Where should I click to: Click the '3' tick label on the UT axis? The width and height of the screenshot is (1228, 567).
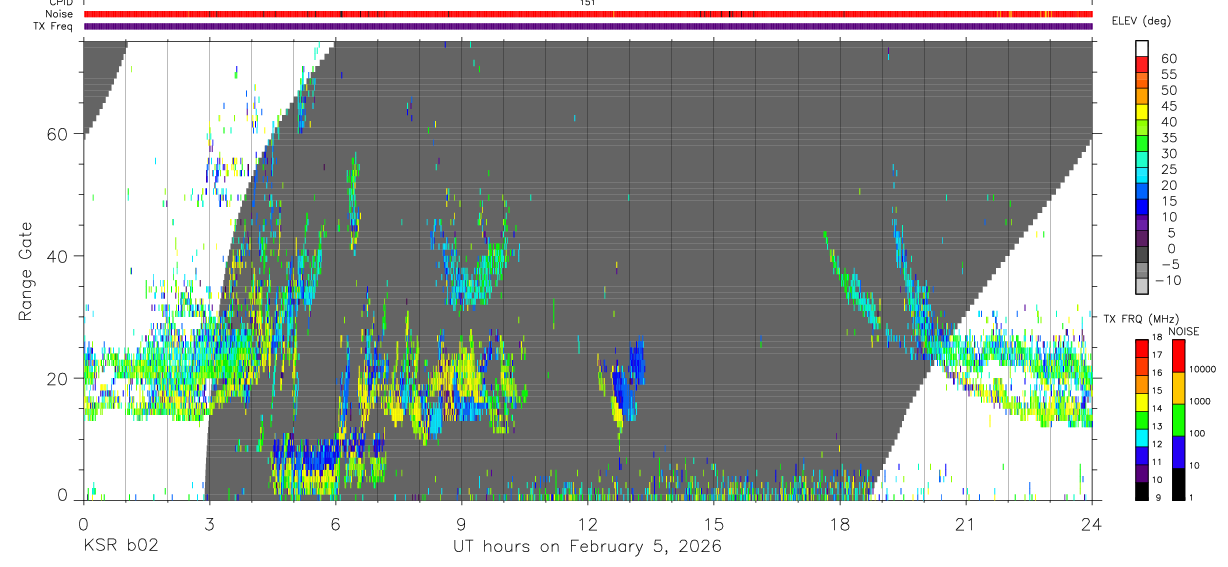[x=209, y=523]
